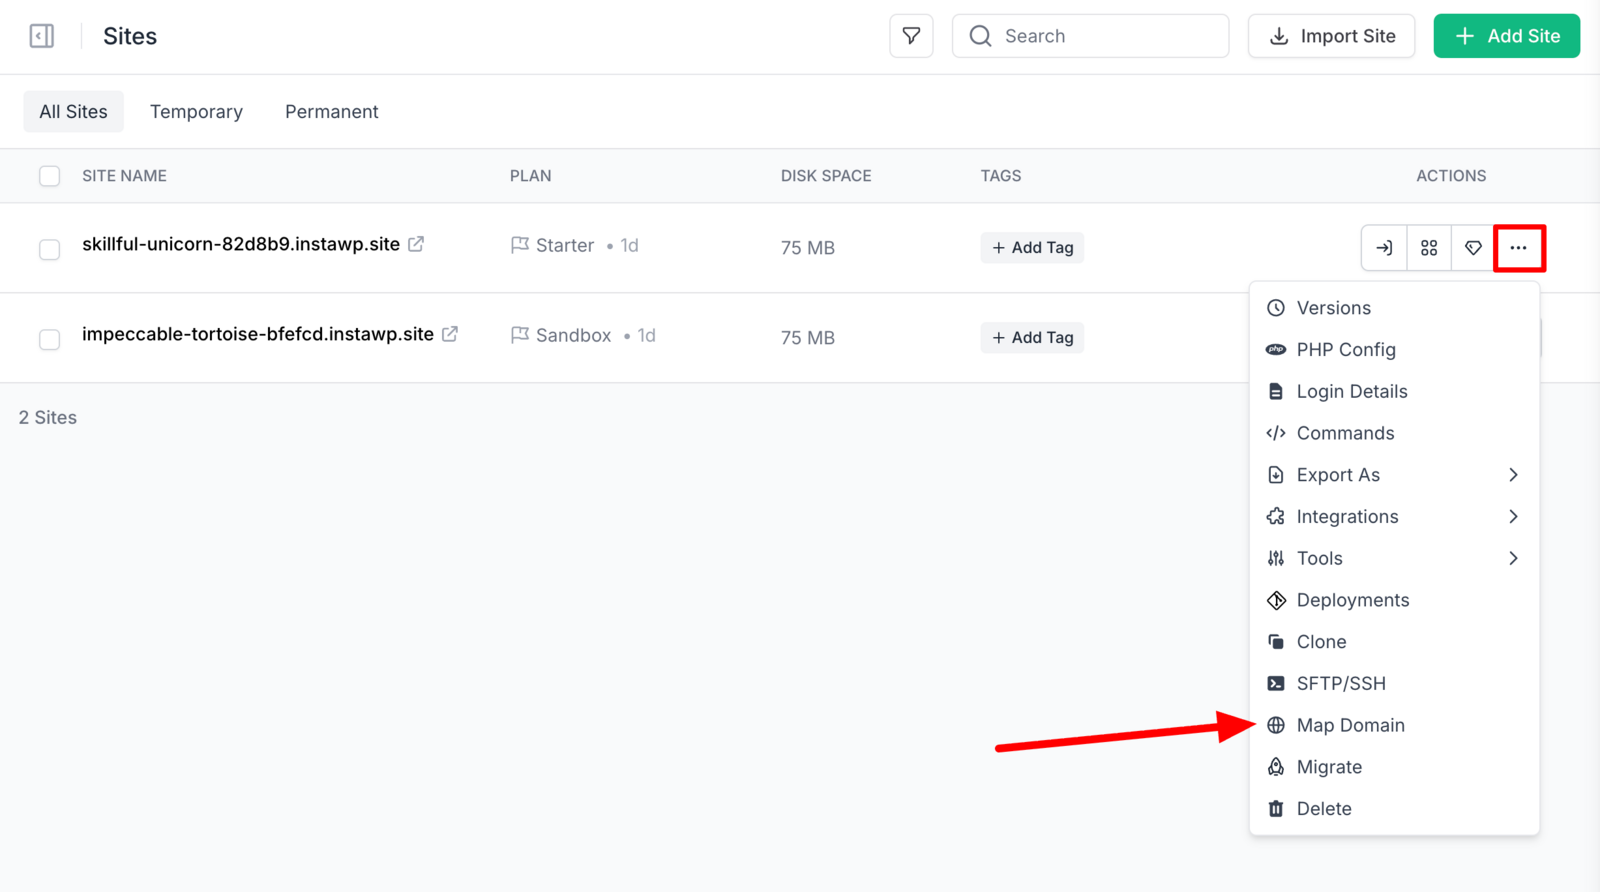Select Login Details menu entry
Screen dimensions: 1600x892
(x=1394, y=391)
